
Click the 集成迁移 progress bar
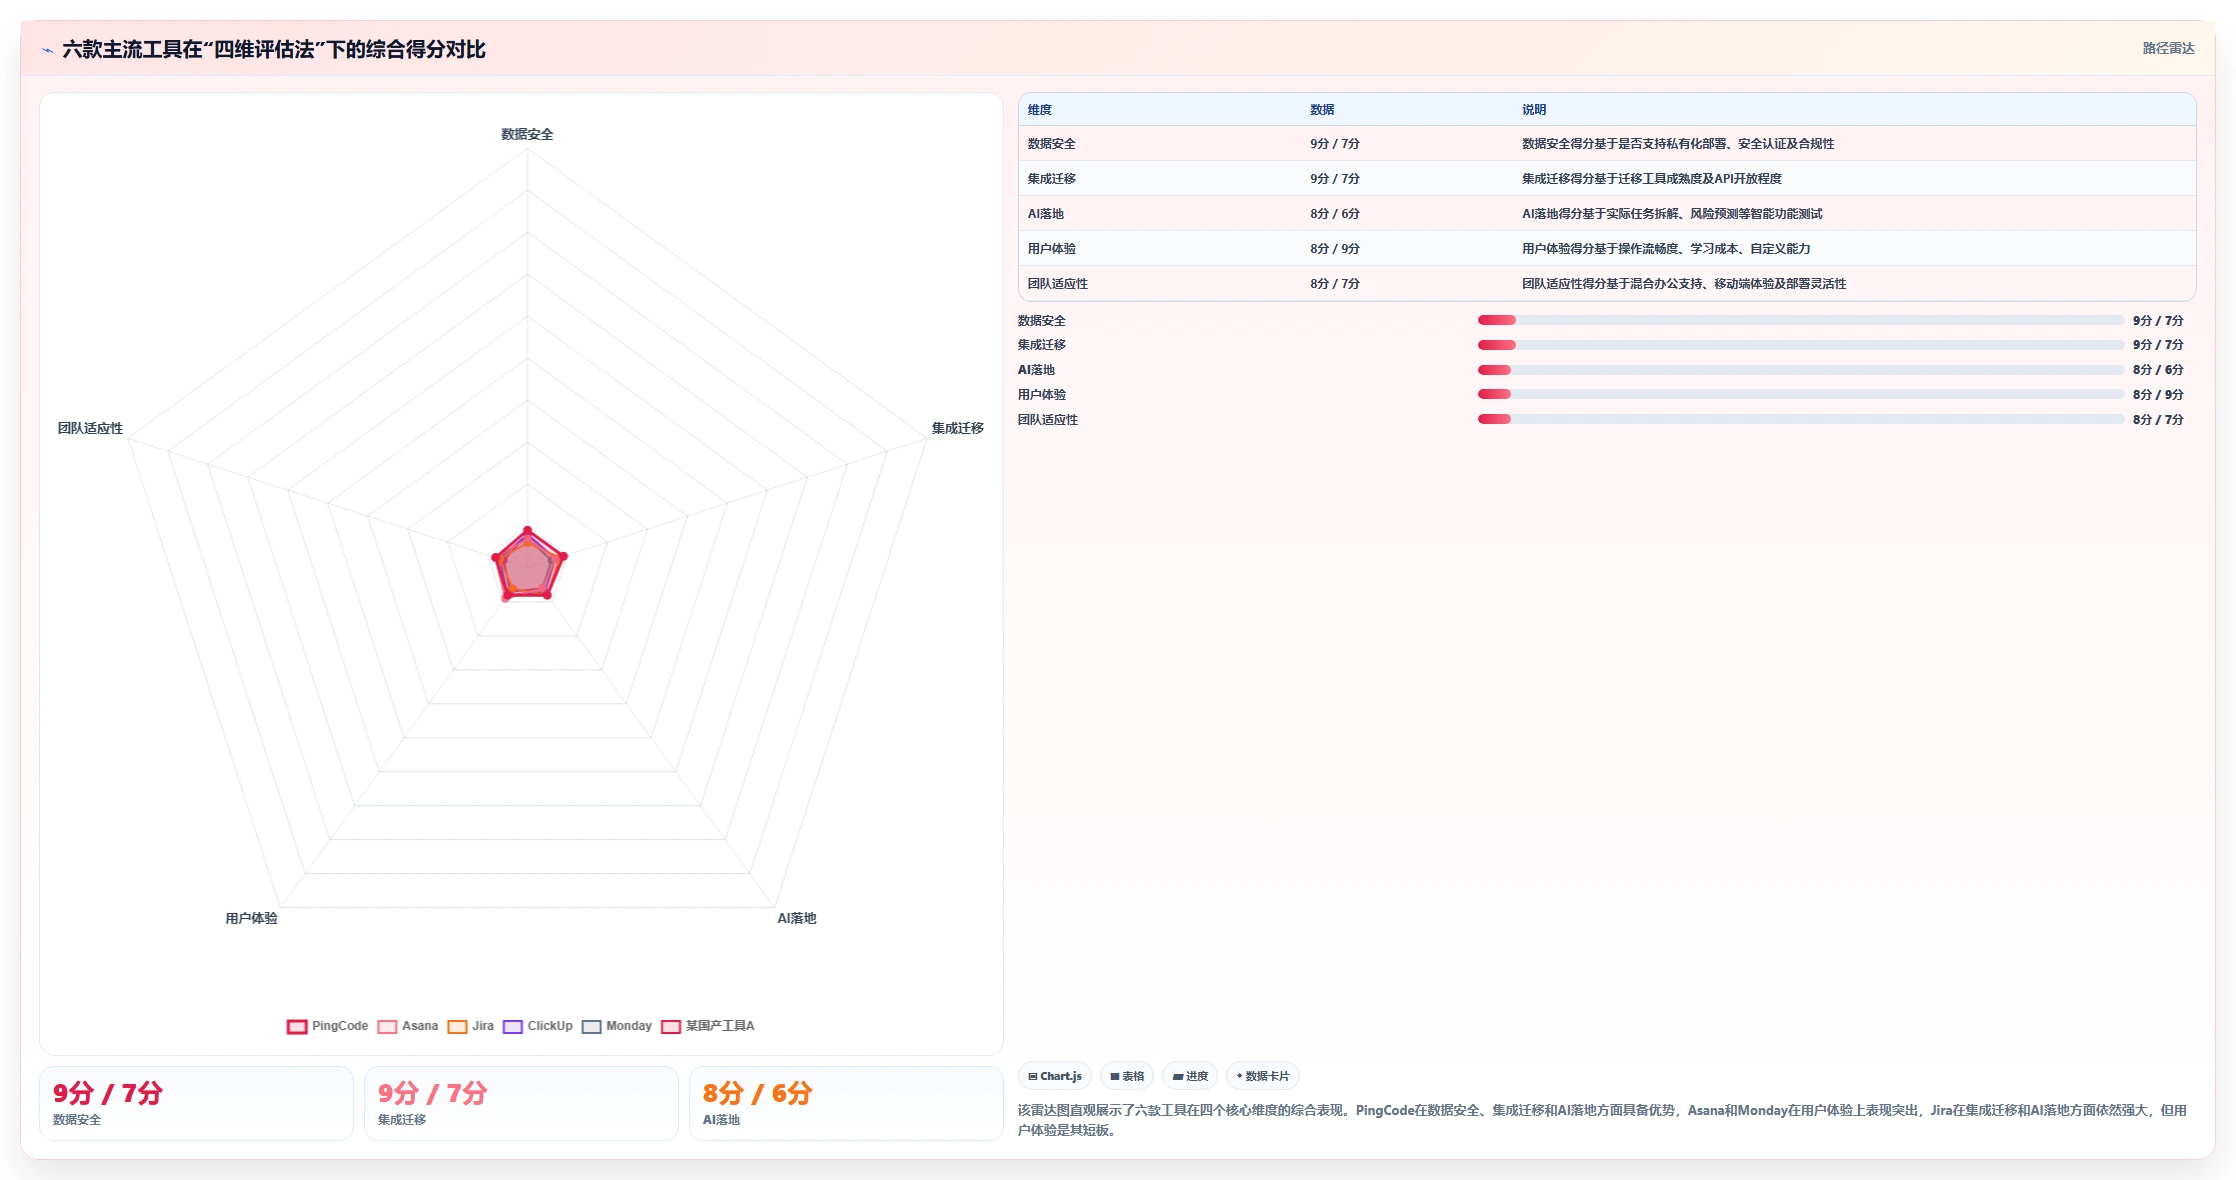coord(1800,345)
